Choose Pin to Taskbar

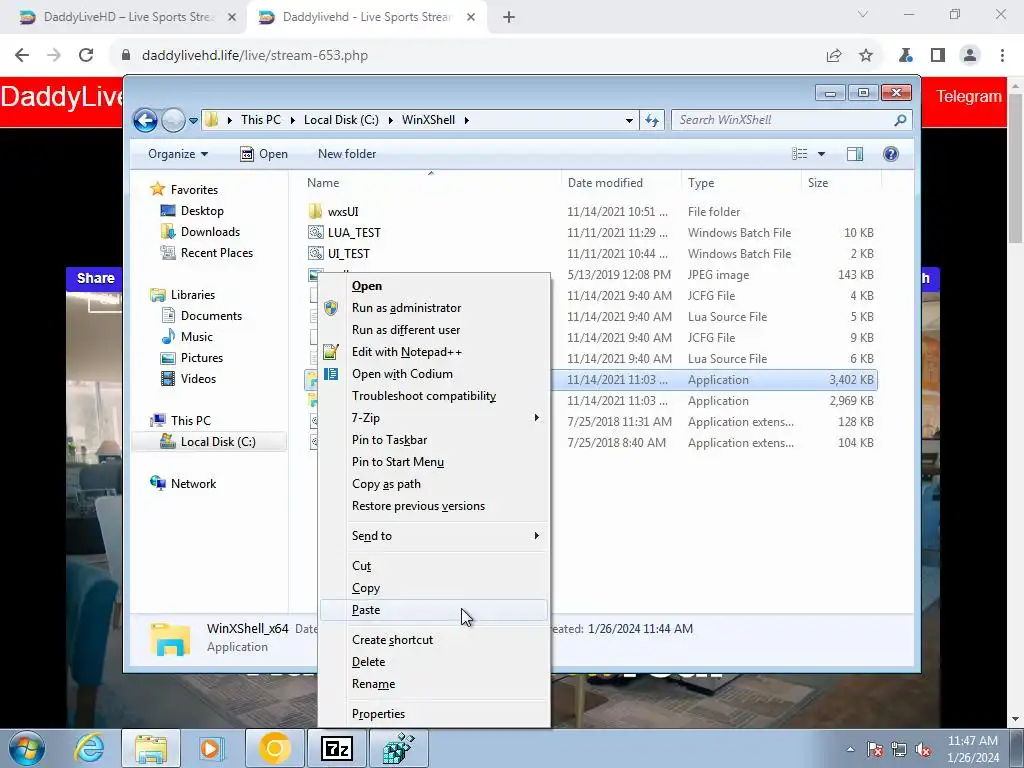click(x=434, y=440)
